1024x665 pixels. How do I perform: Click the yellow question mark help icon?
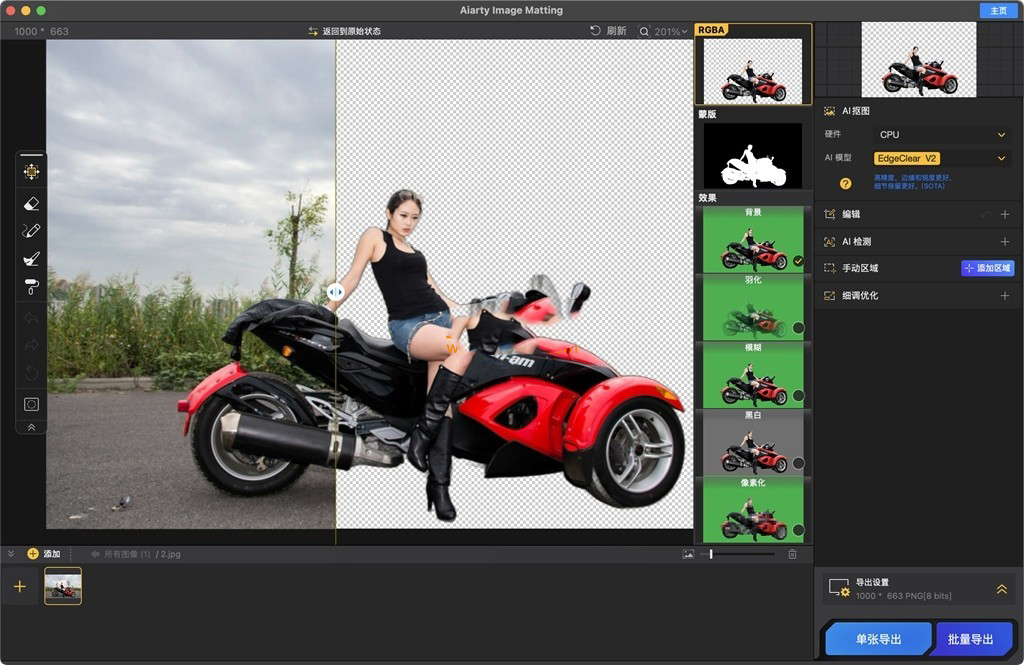point(846,184)
